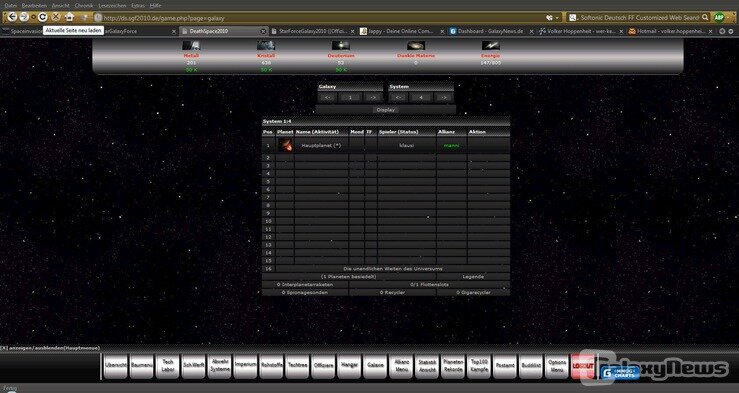Viewport: 739px width, 393px height.
Task: Click the Adblock Plus ABP icon
Action: pos(719,17)
